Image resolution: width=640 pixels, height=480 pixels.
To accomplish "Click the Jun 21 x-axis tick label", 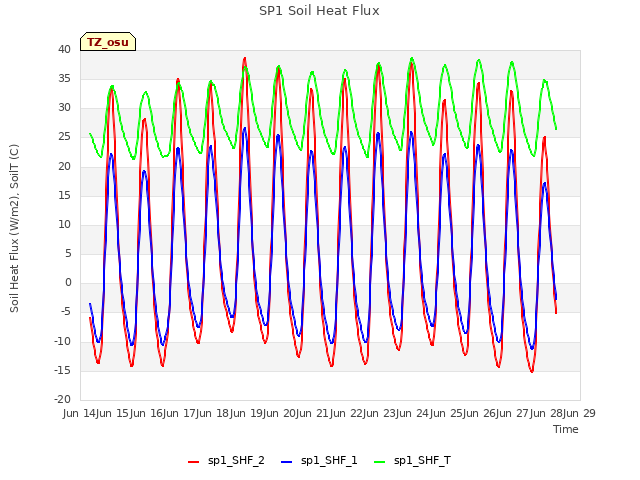I will point(313,413).
